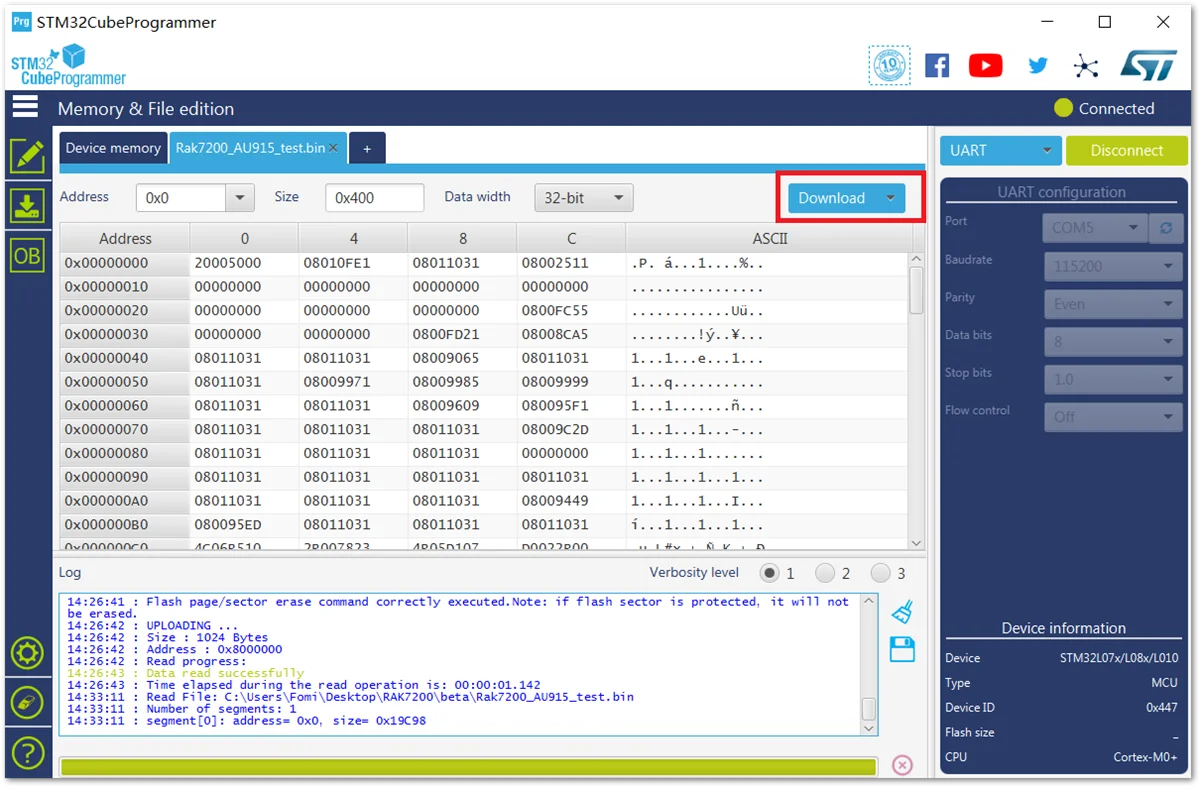Click the 'Data read successfully' log line
The width and height of the screenshot is (1200, 787).
point(185,673)
